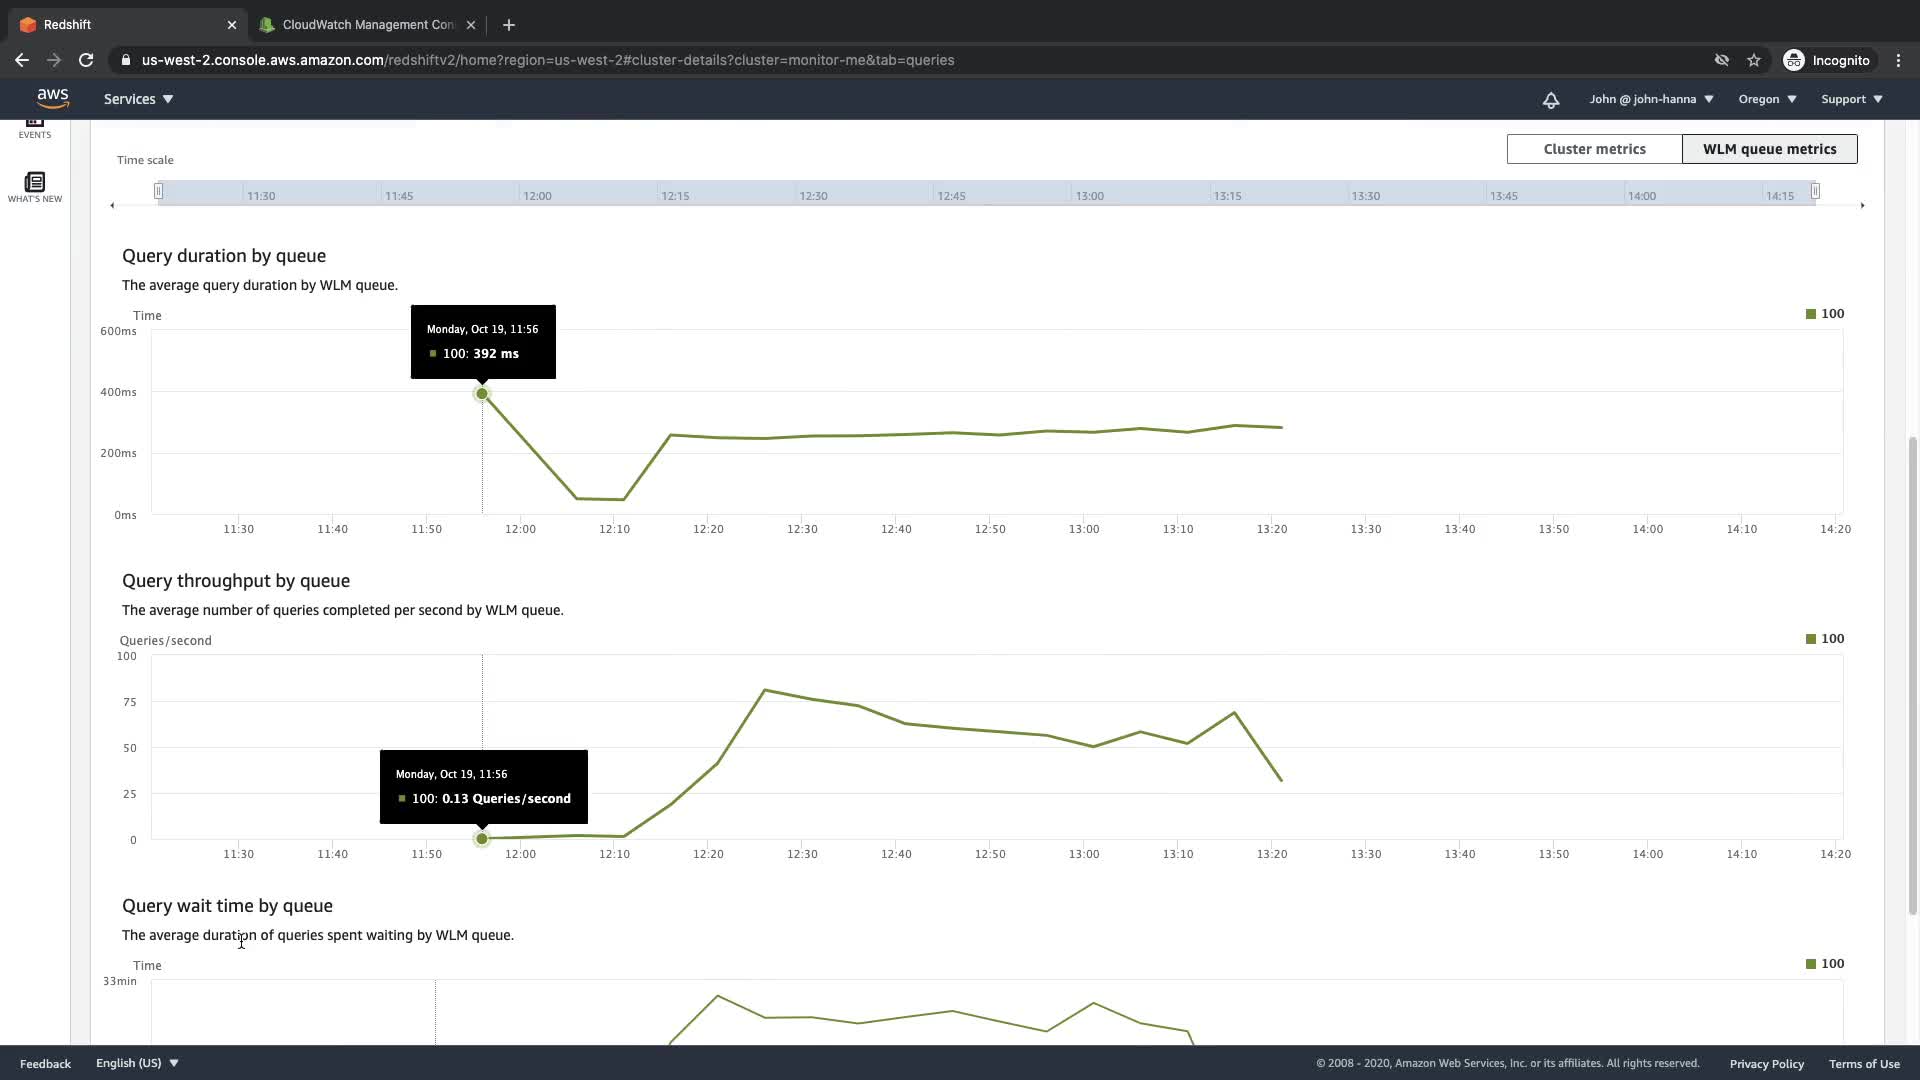Click the time scale left slider handle
Viewport: 1920px width, 1080px height.
158,191
